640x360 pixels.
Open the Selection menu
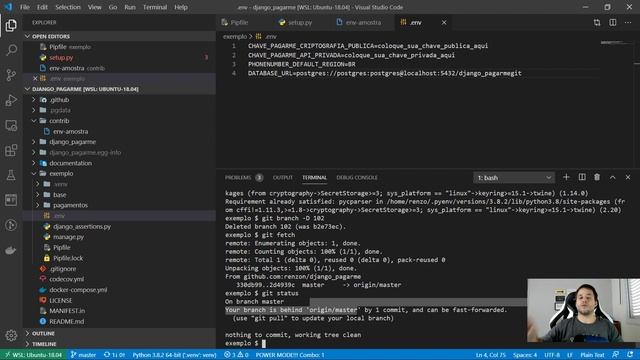coord(68,7)
